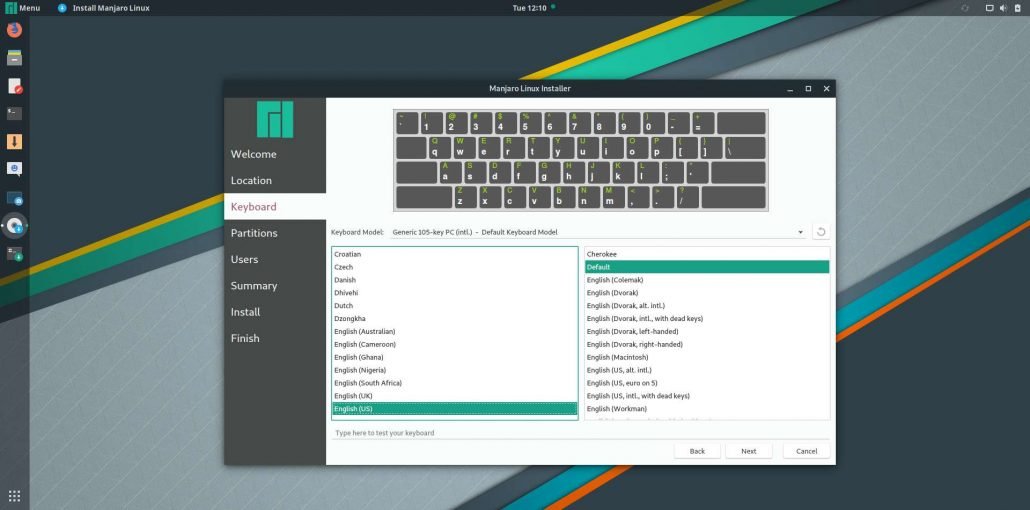
Task: Click the orange download-arrow dock icon
Action: coord(14,141)
